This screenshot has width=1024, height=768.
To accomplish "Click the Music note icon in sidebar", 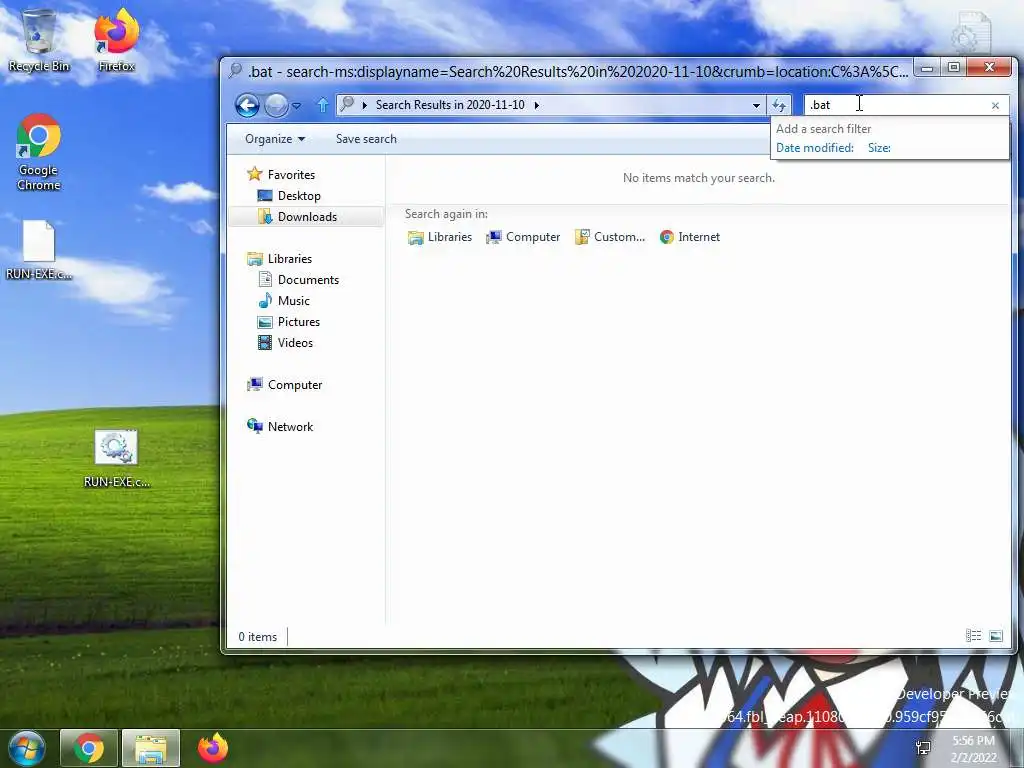I will 264,300.
